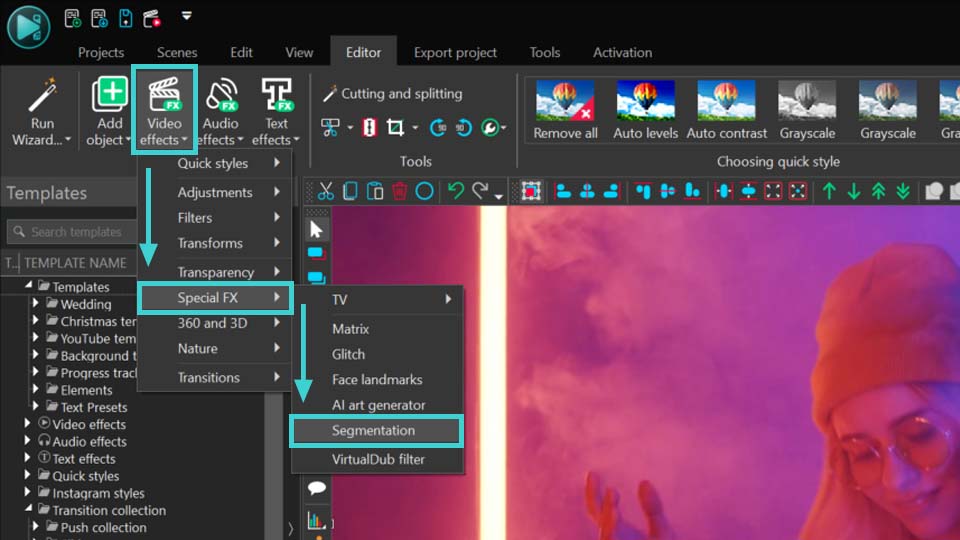Viewport: 960px width, 540px height.
Task: Click the crop tool icon
Action: click(396, 127)
